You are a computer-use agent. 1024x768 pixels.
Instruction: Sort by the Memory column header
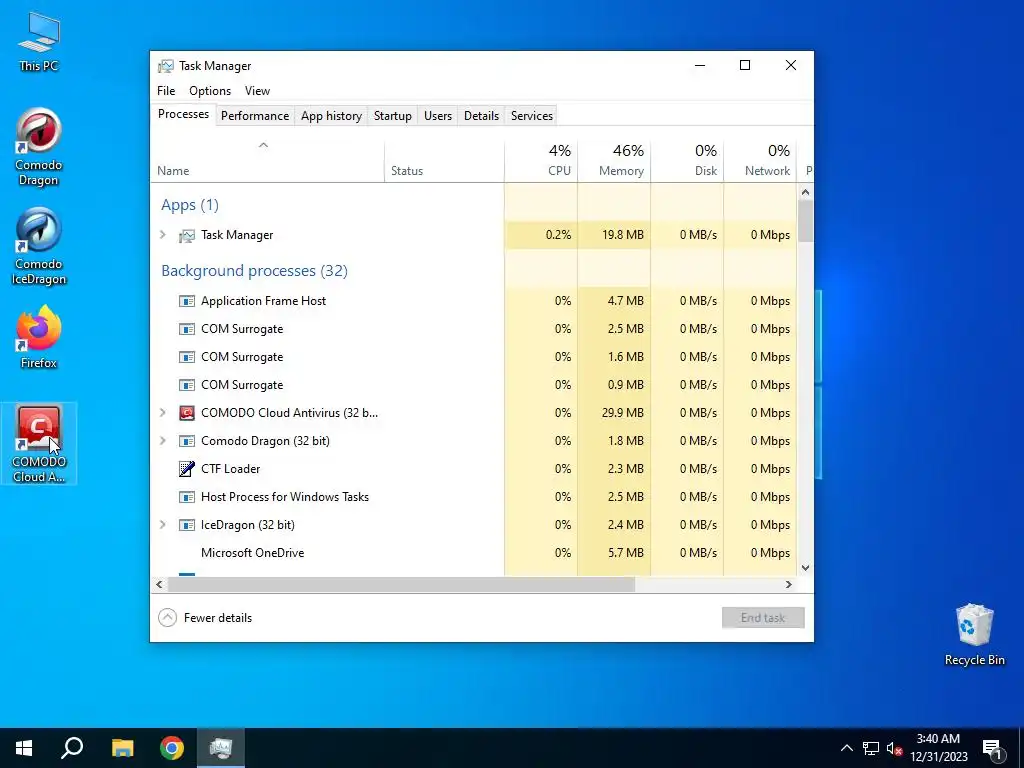coord(615,160)
